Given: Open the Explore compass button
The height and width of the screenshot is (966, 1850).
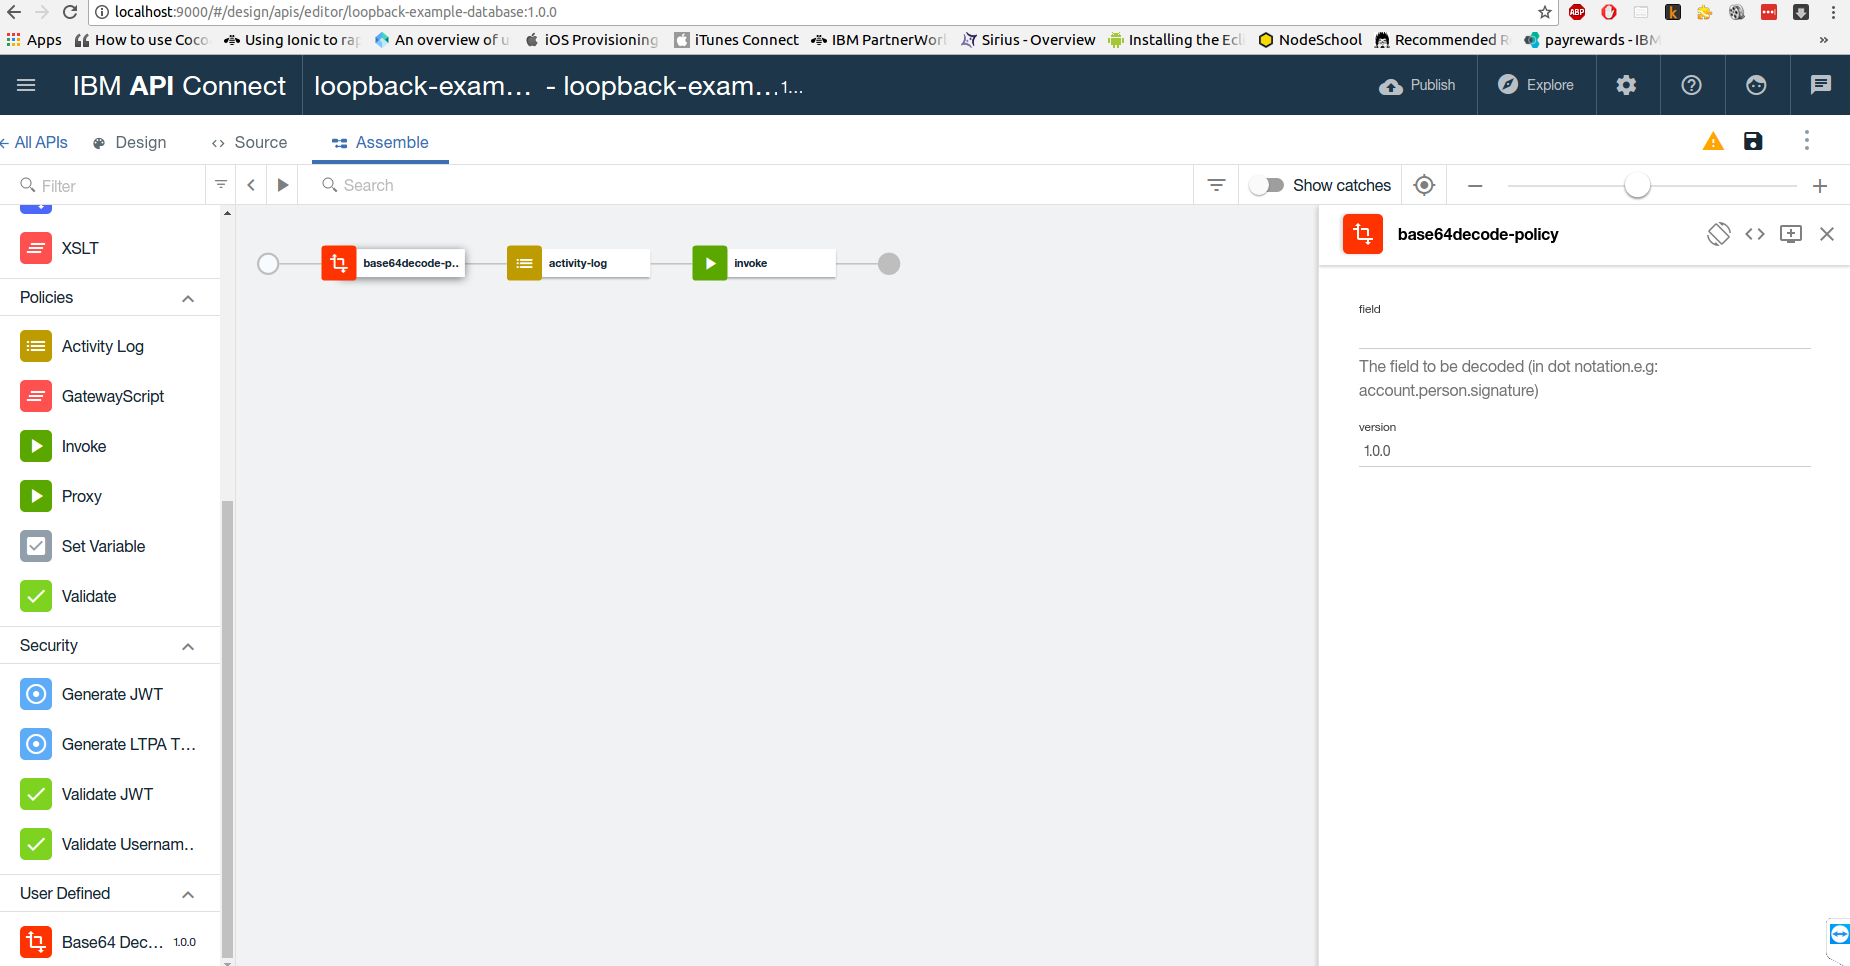Looking at the screenshot, I should click(1535, 85).
